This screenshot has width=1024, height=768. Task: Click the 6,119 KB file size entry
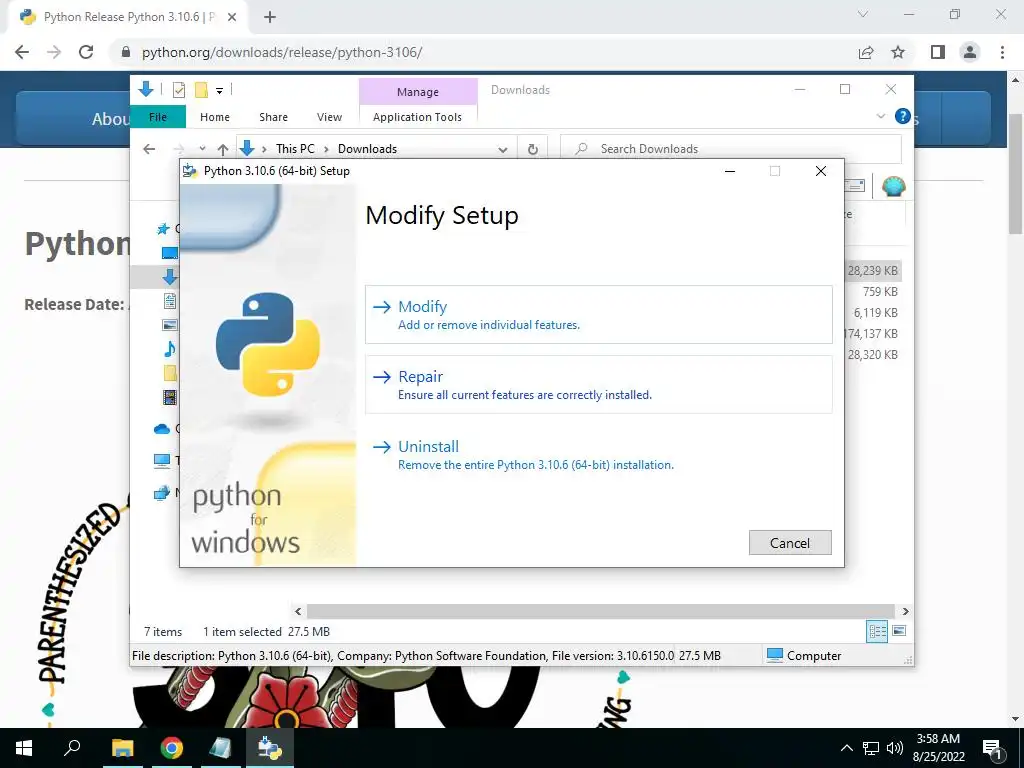(876, 313)
